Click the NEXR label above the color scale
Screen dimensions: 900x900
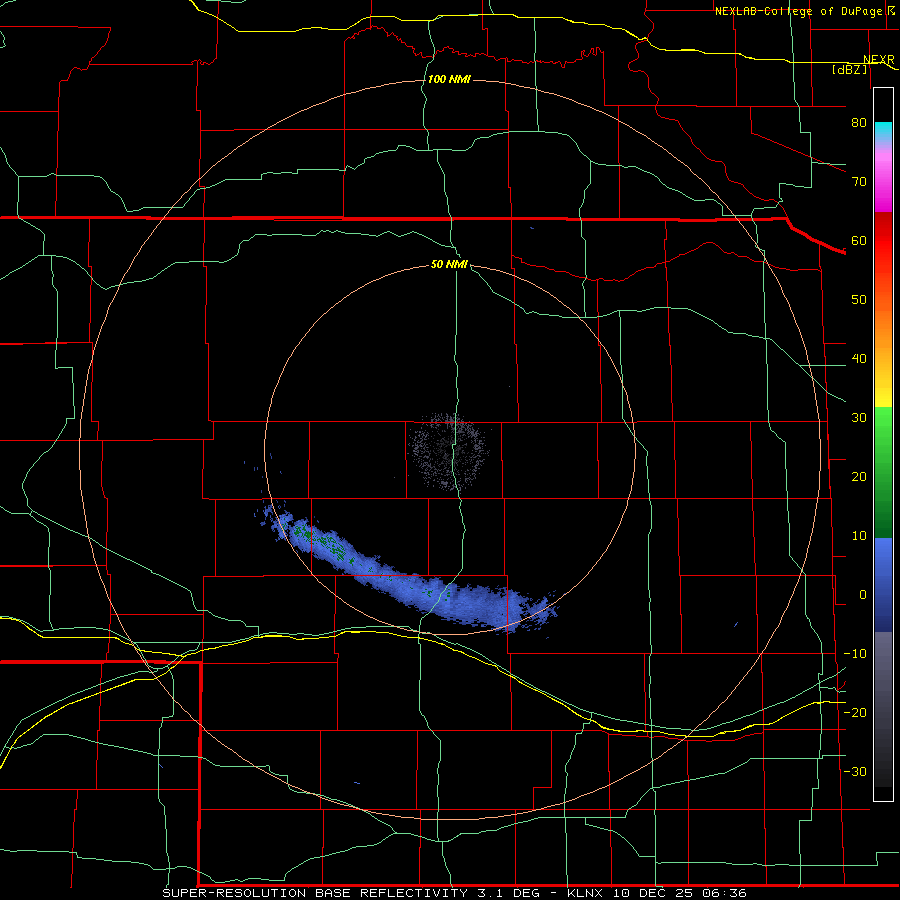(x=879, y=59)
